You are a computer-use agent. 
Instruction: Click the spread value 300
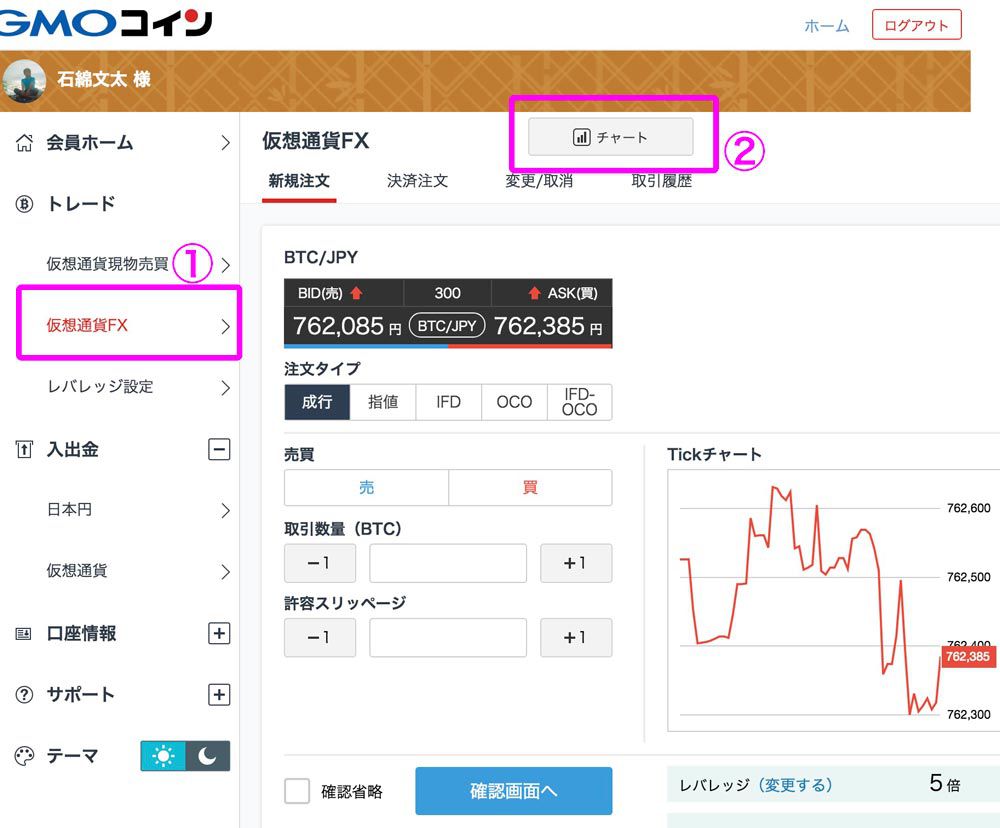point(447,293)
